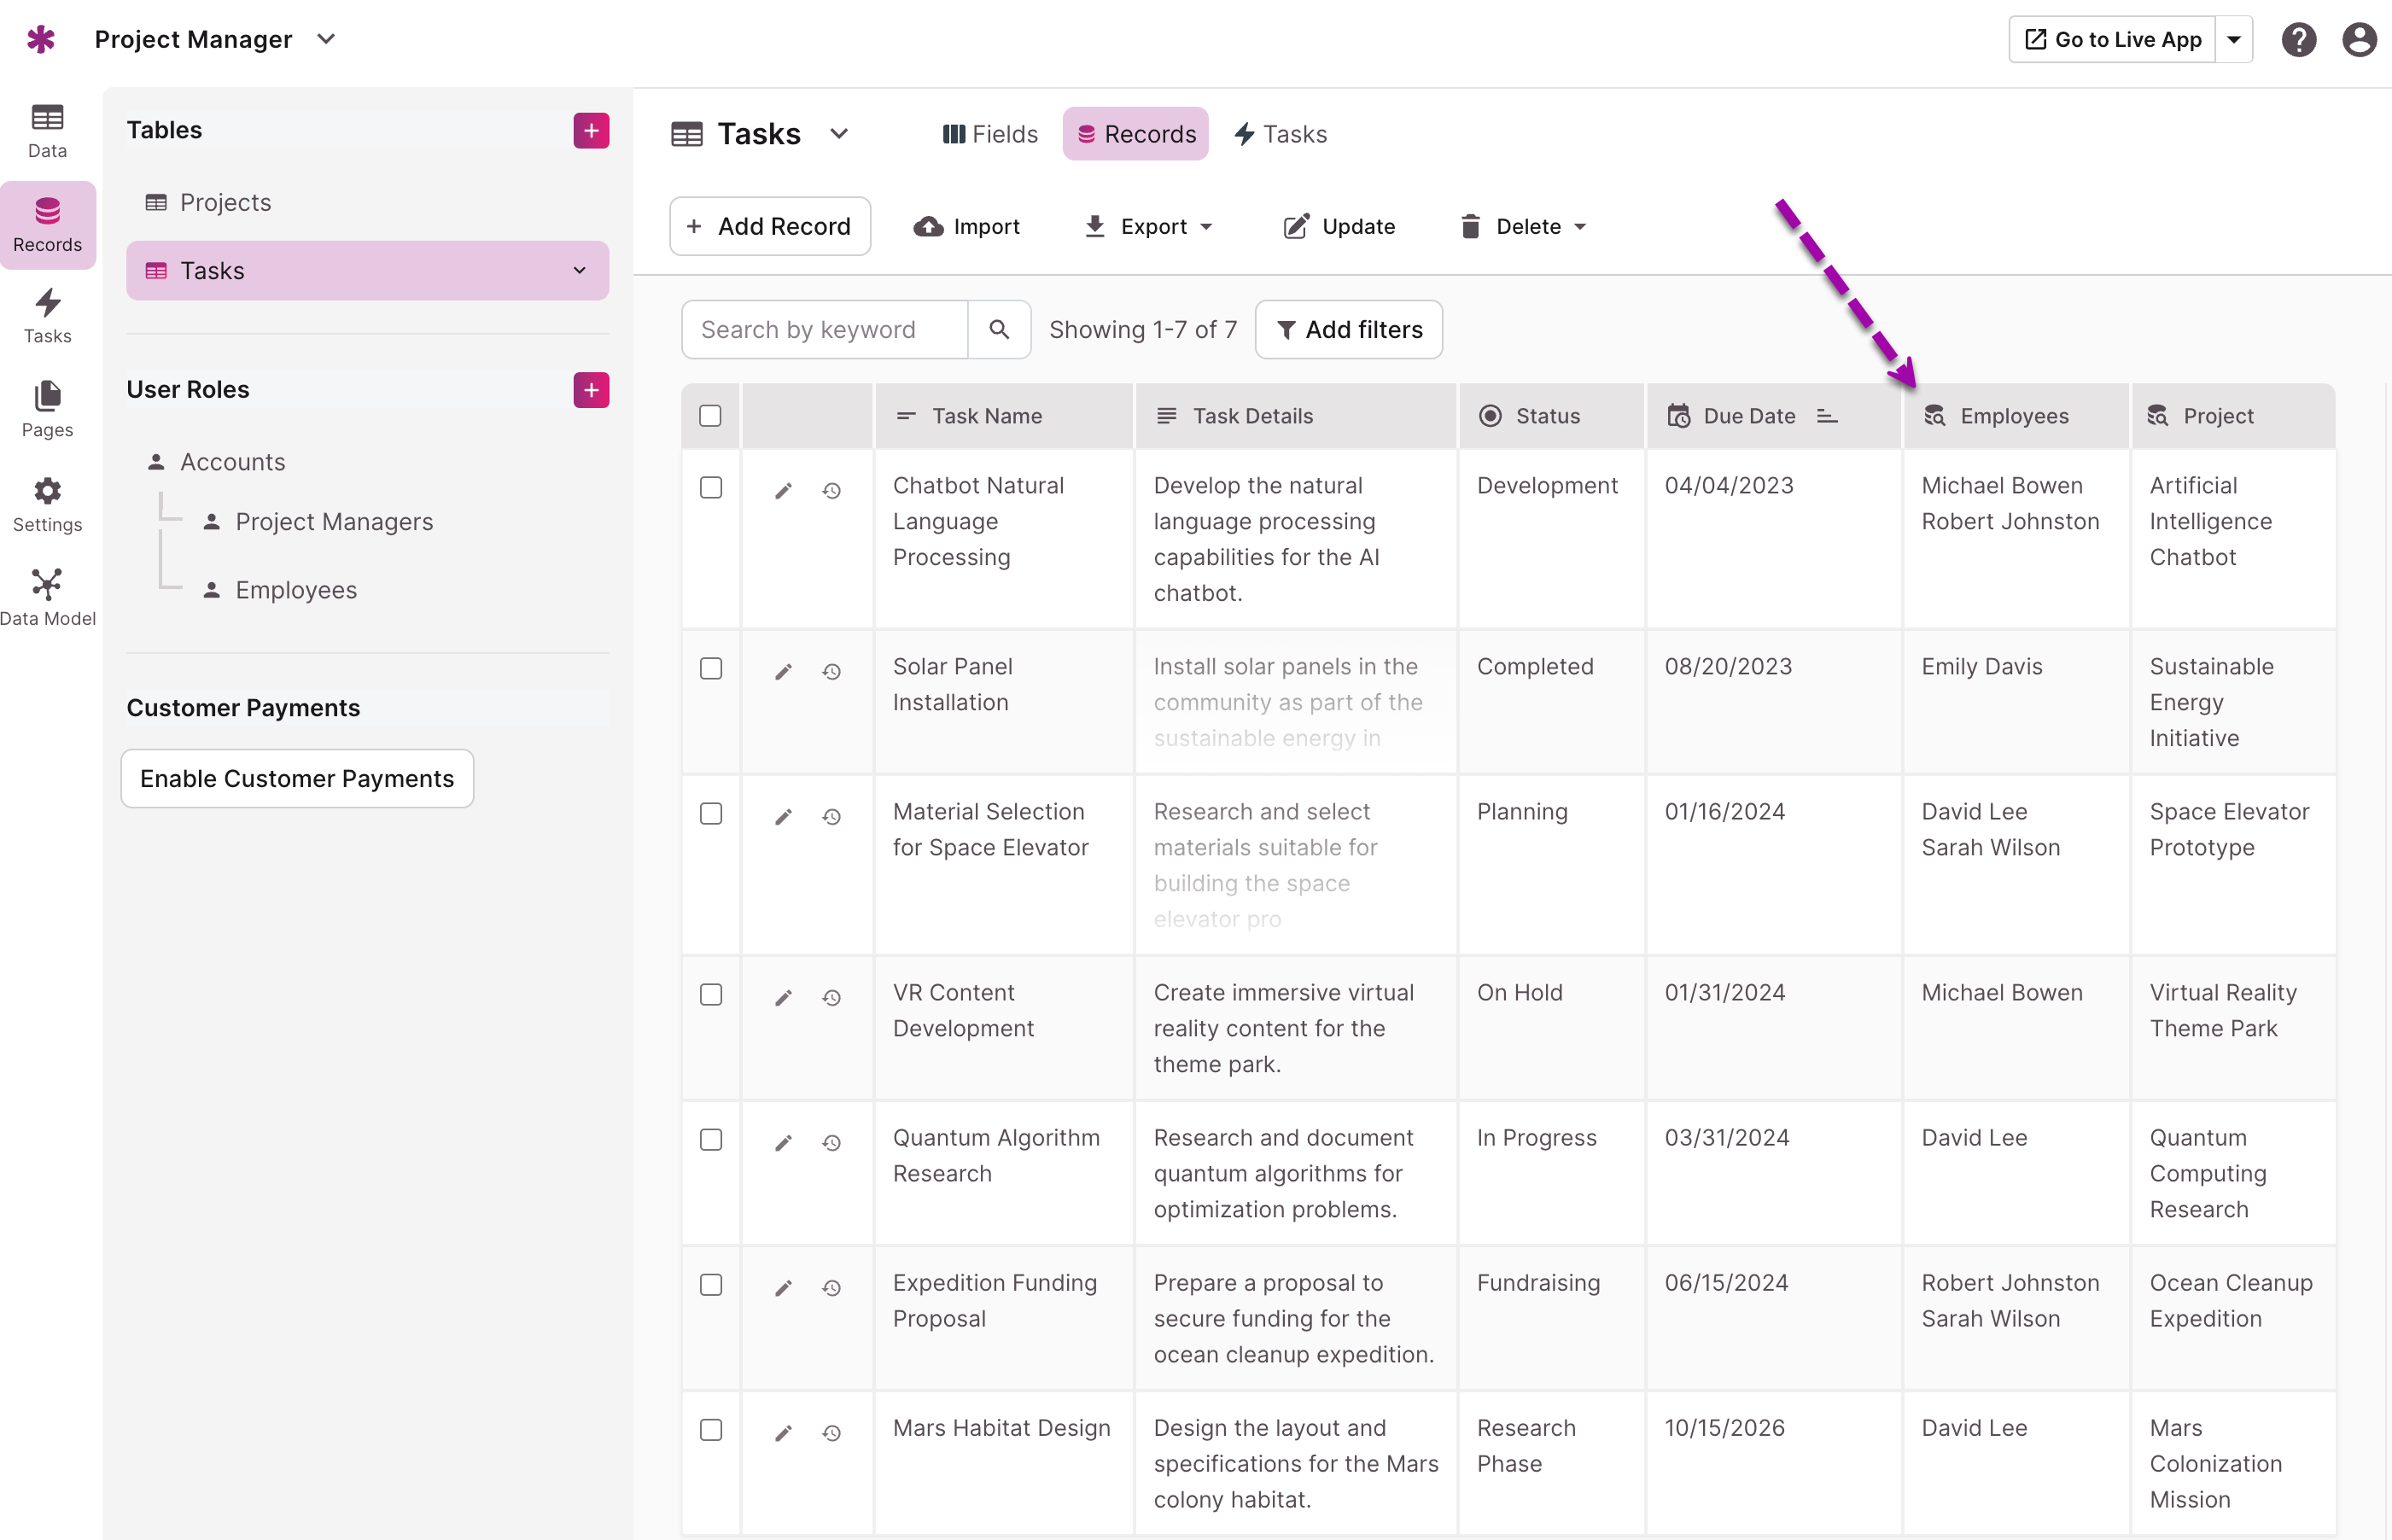View history of Chatbot Natural Language record

(x=831, y=491)
